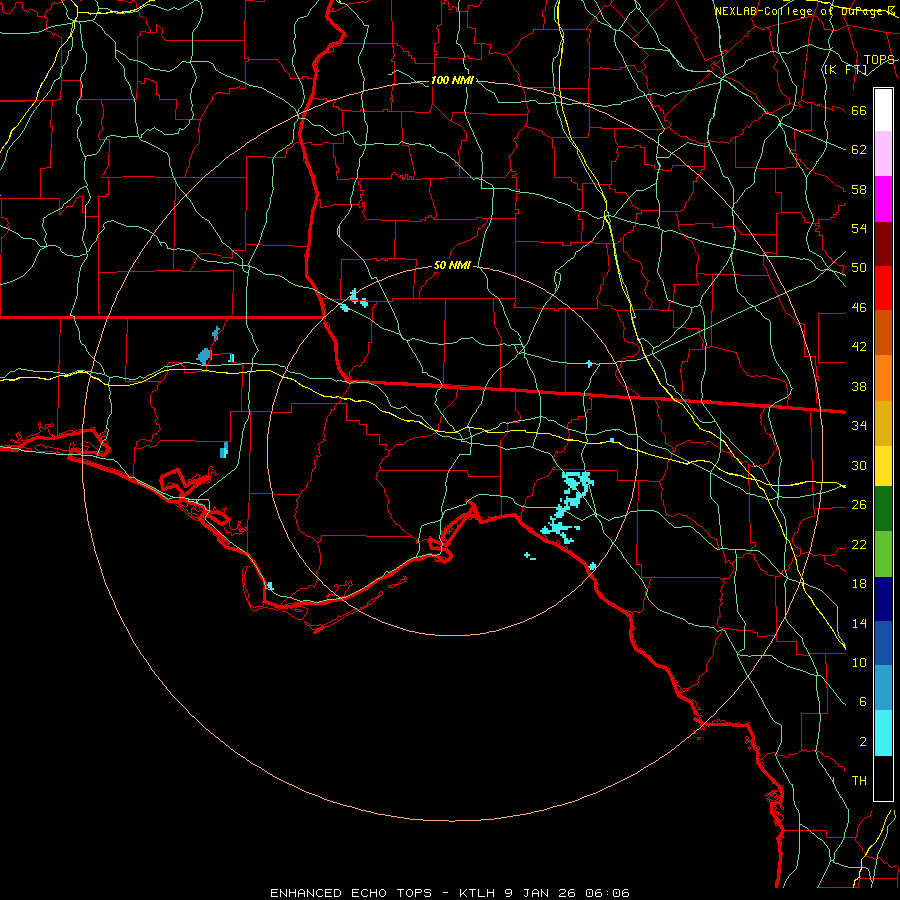
Task: Click the K FT units label
Action: 845,70
